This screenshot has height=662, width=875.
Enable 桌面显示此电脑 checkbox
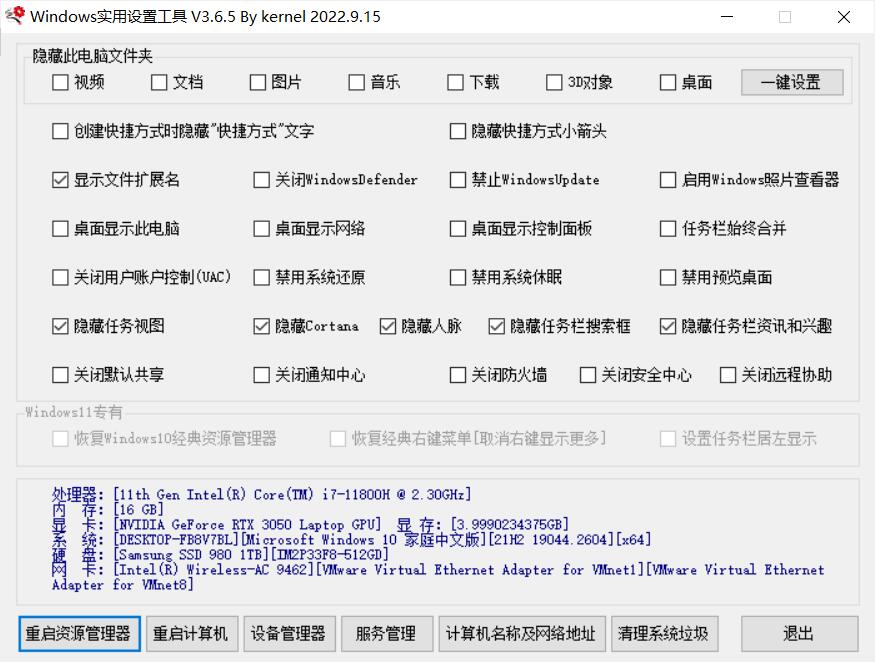point(60,229)
